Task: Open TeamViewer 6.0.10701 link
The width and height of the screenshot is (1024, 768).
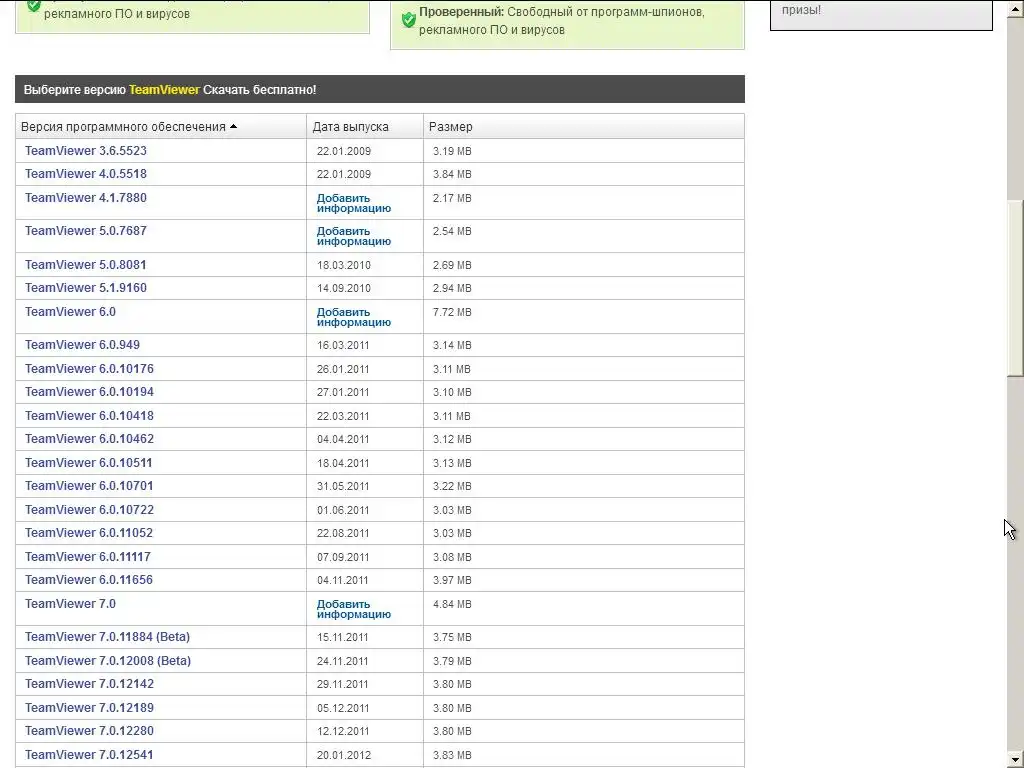Action: click(x=89, y=486)
